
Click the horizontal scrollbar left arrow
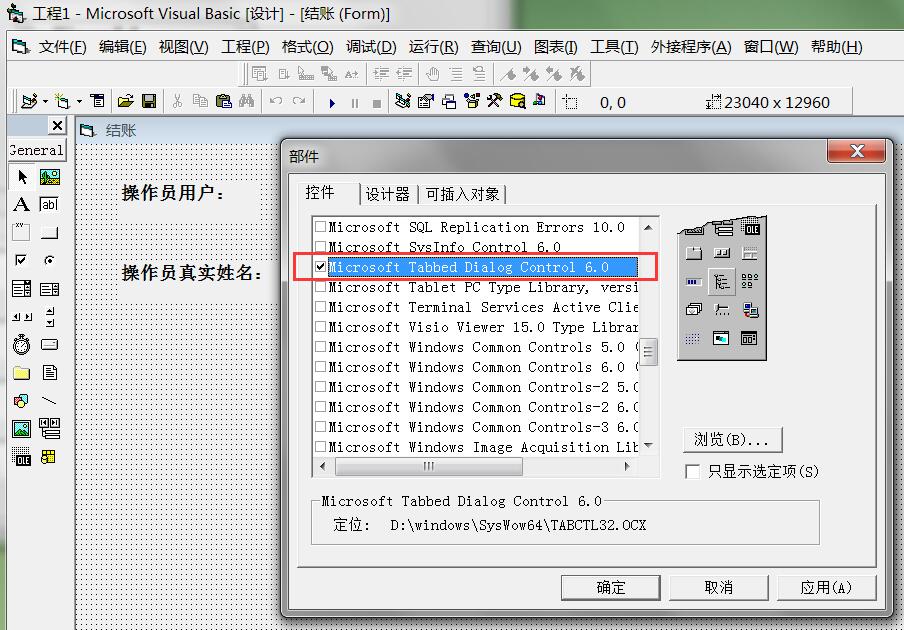[323, 466]
